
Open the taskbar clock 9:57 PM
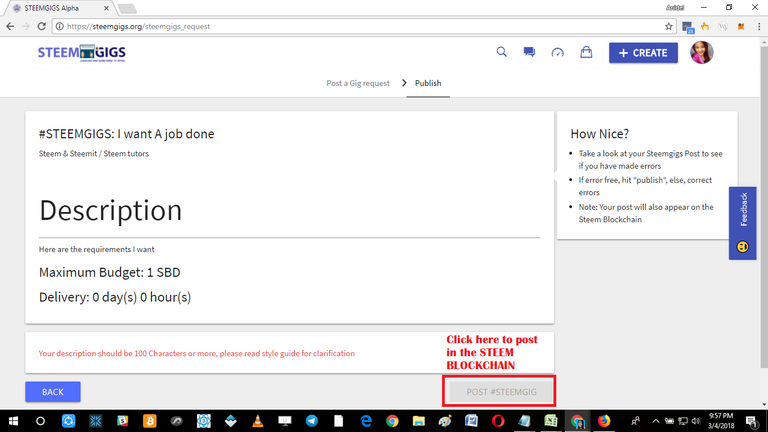coord(721,421)
